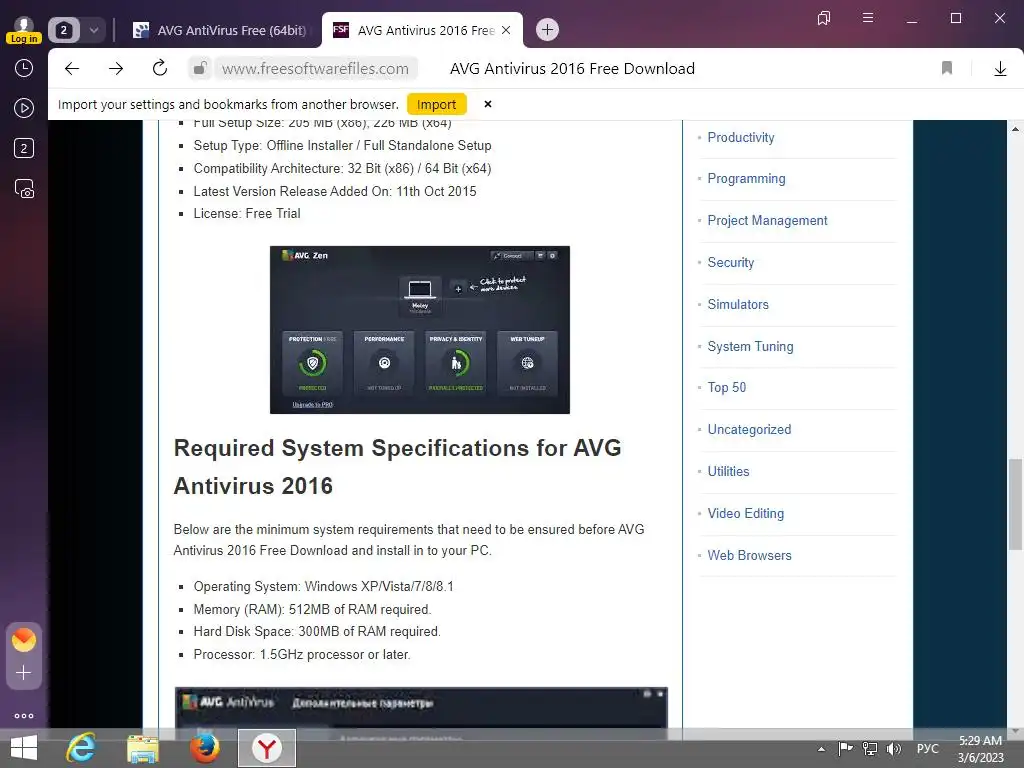Click the 'License: Free Trial' list item
The image size is (1024, 768).
(x=247, y=214)
